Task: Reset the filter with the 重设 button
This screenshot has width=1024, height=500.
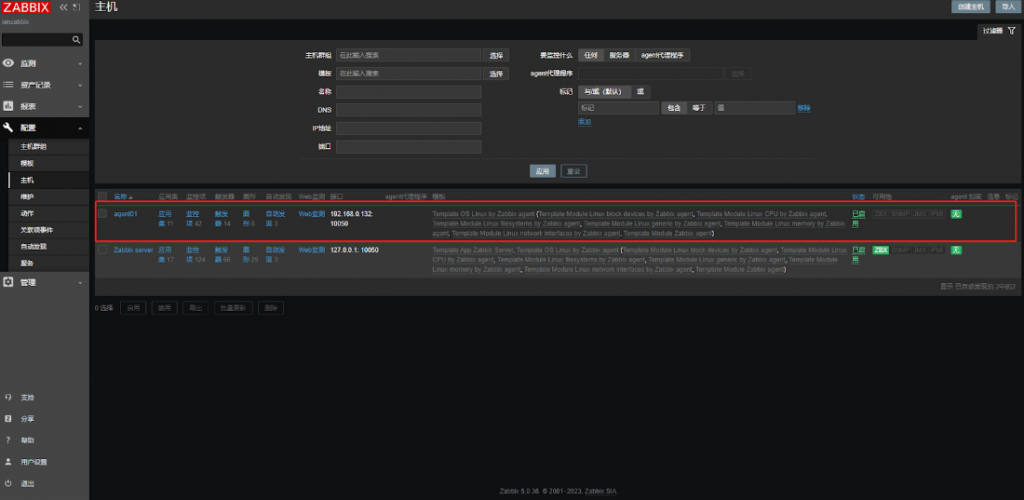Action: point(574,171)
